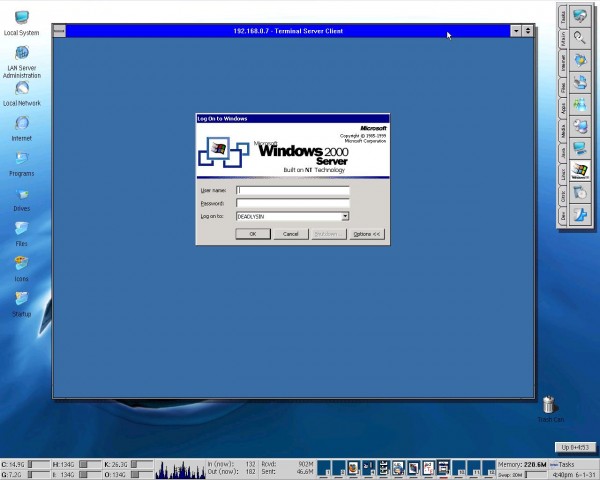Switch to pager cell 4
This screenshot has height=480, width=600.
click(x=368, y=469)
